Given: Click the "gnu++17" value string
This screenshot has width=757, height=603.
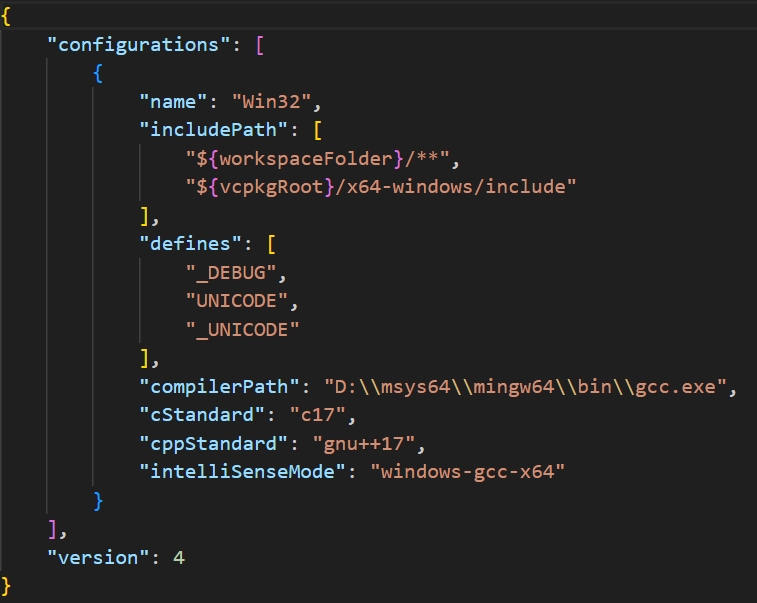Looking at the screenshot, I should tap(351, 443).
